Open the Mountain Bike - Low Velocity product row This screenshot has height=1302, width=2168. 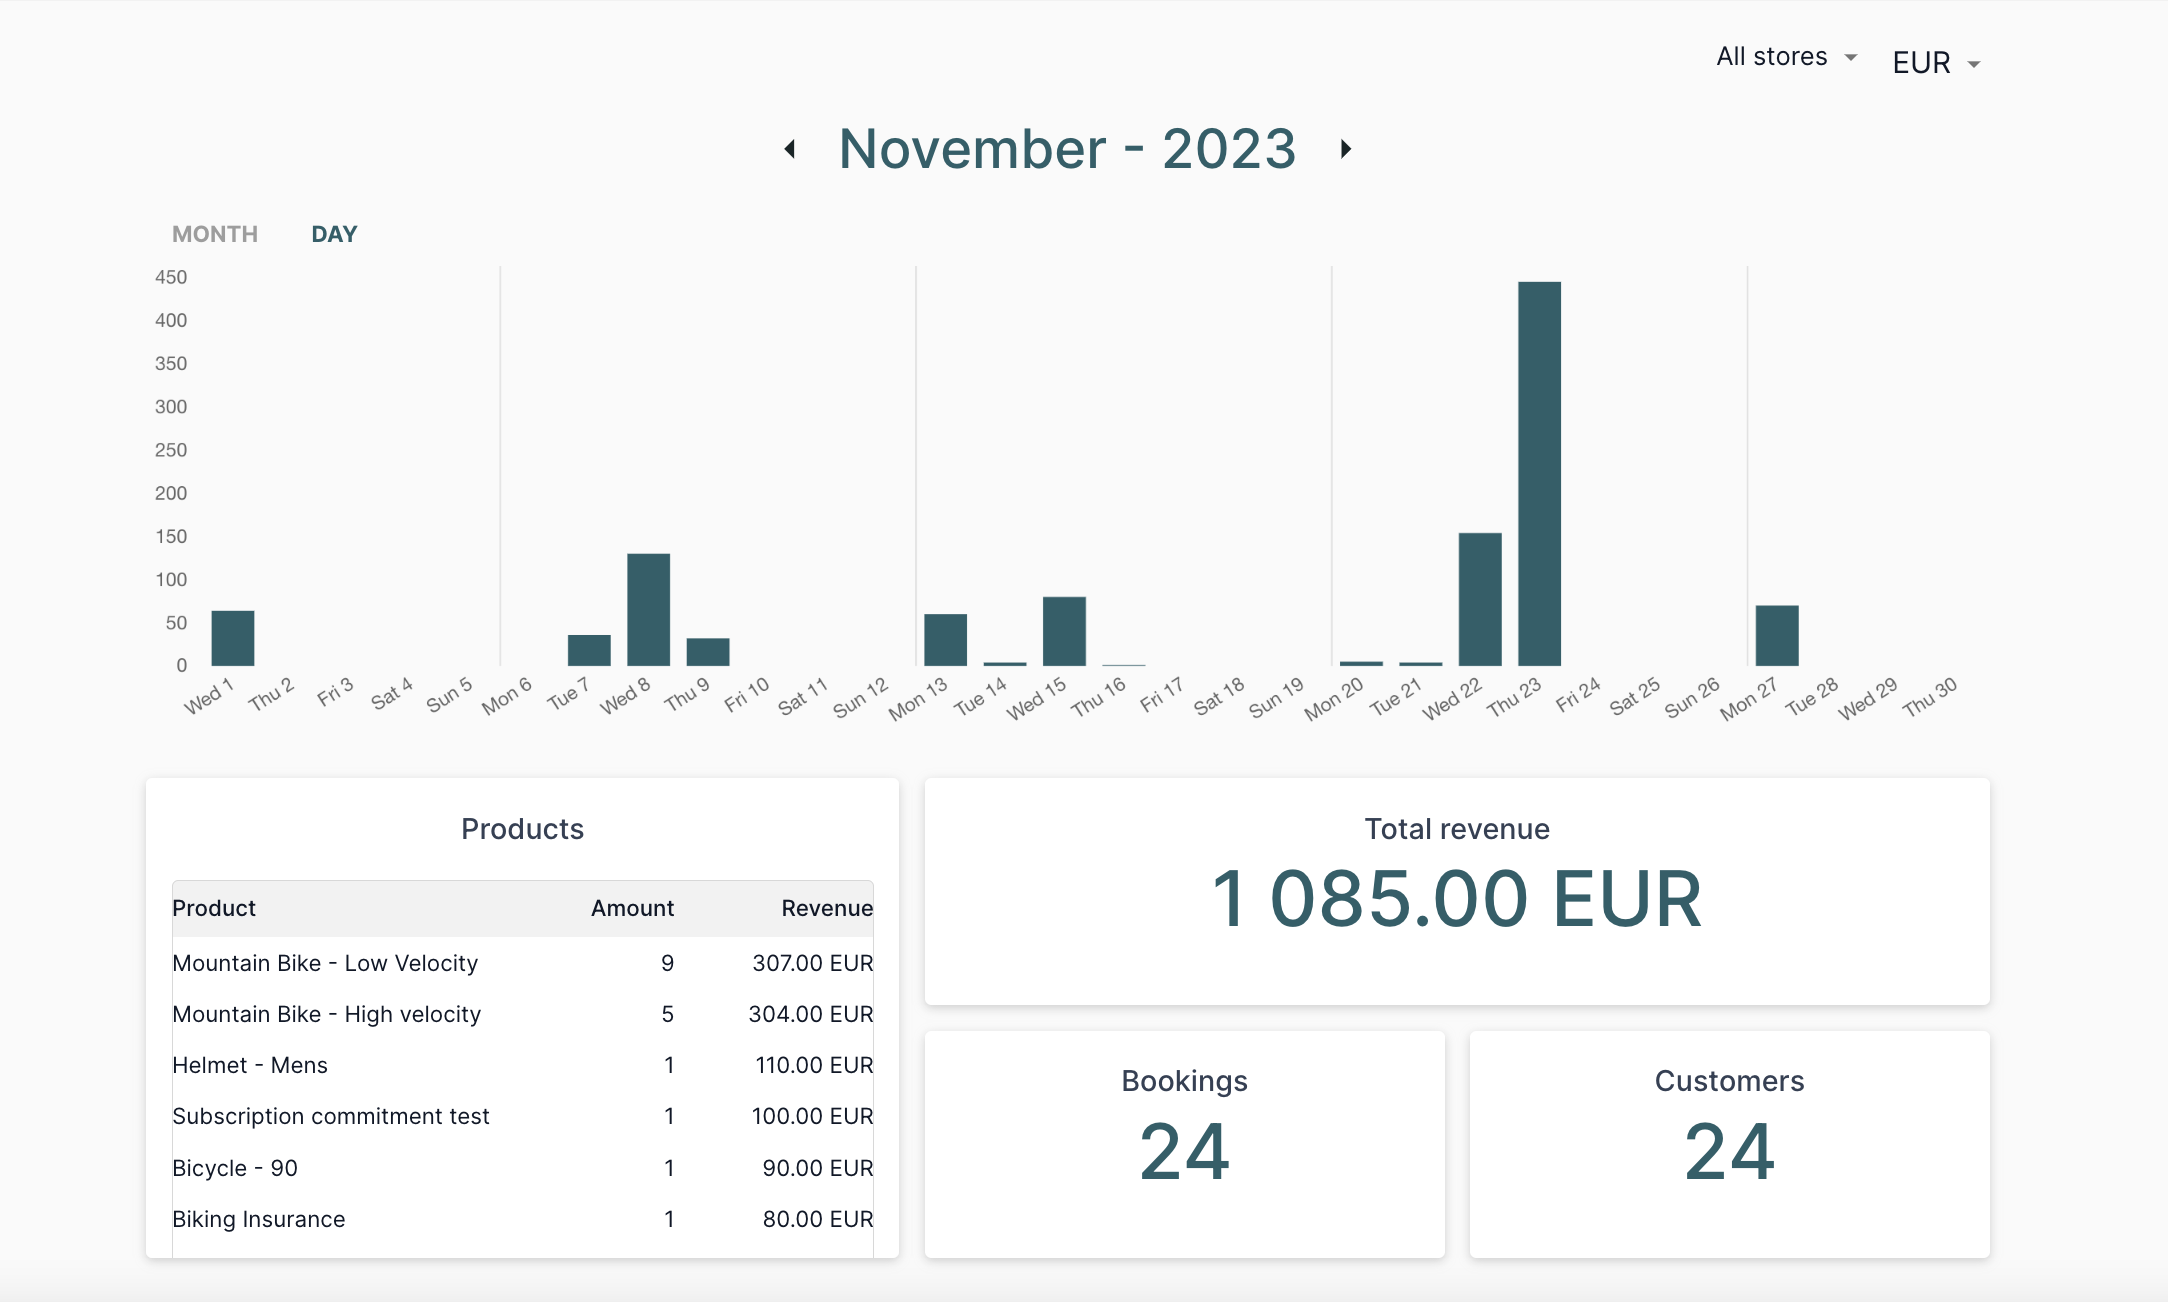[x=325, y=963]
